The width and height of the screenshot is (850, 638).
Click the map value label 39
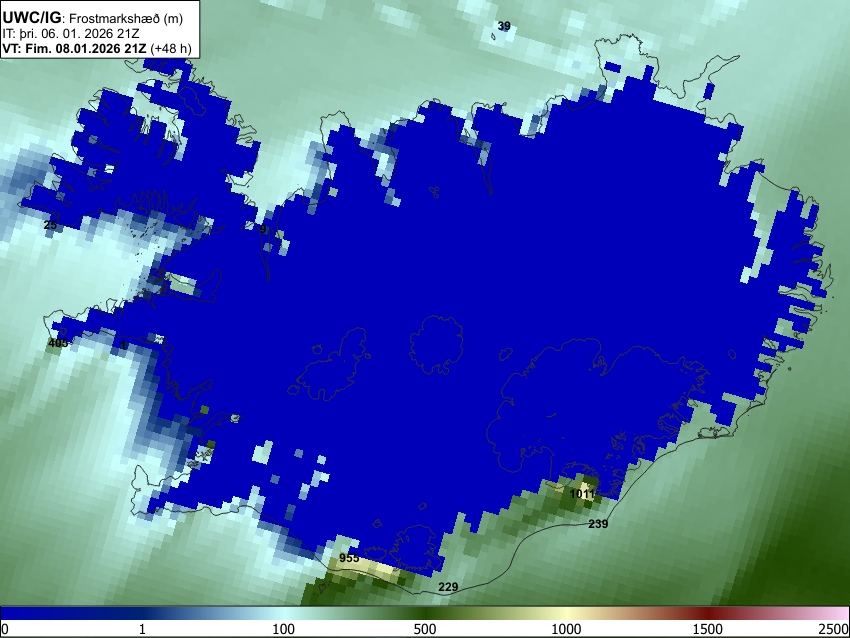[x=504, y=26]
